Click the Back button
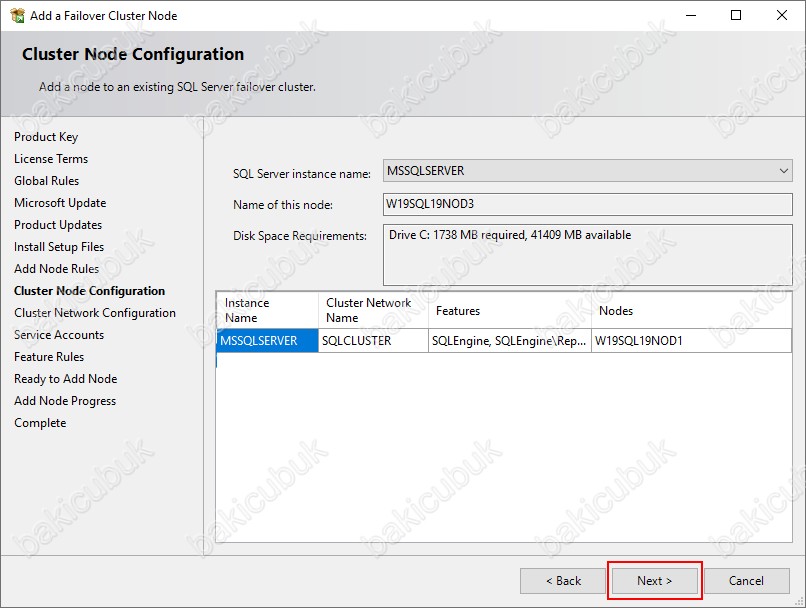806x608 pixels. click(x=563, y=581)
